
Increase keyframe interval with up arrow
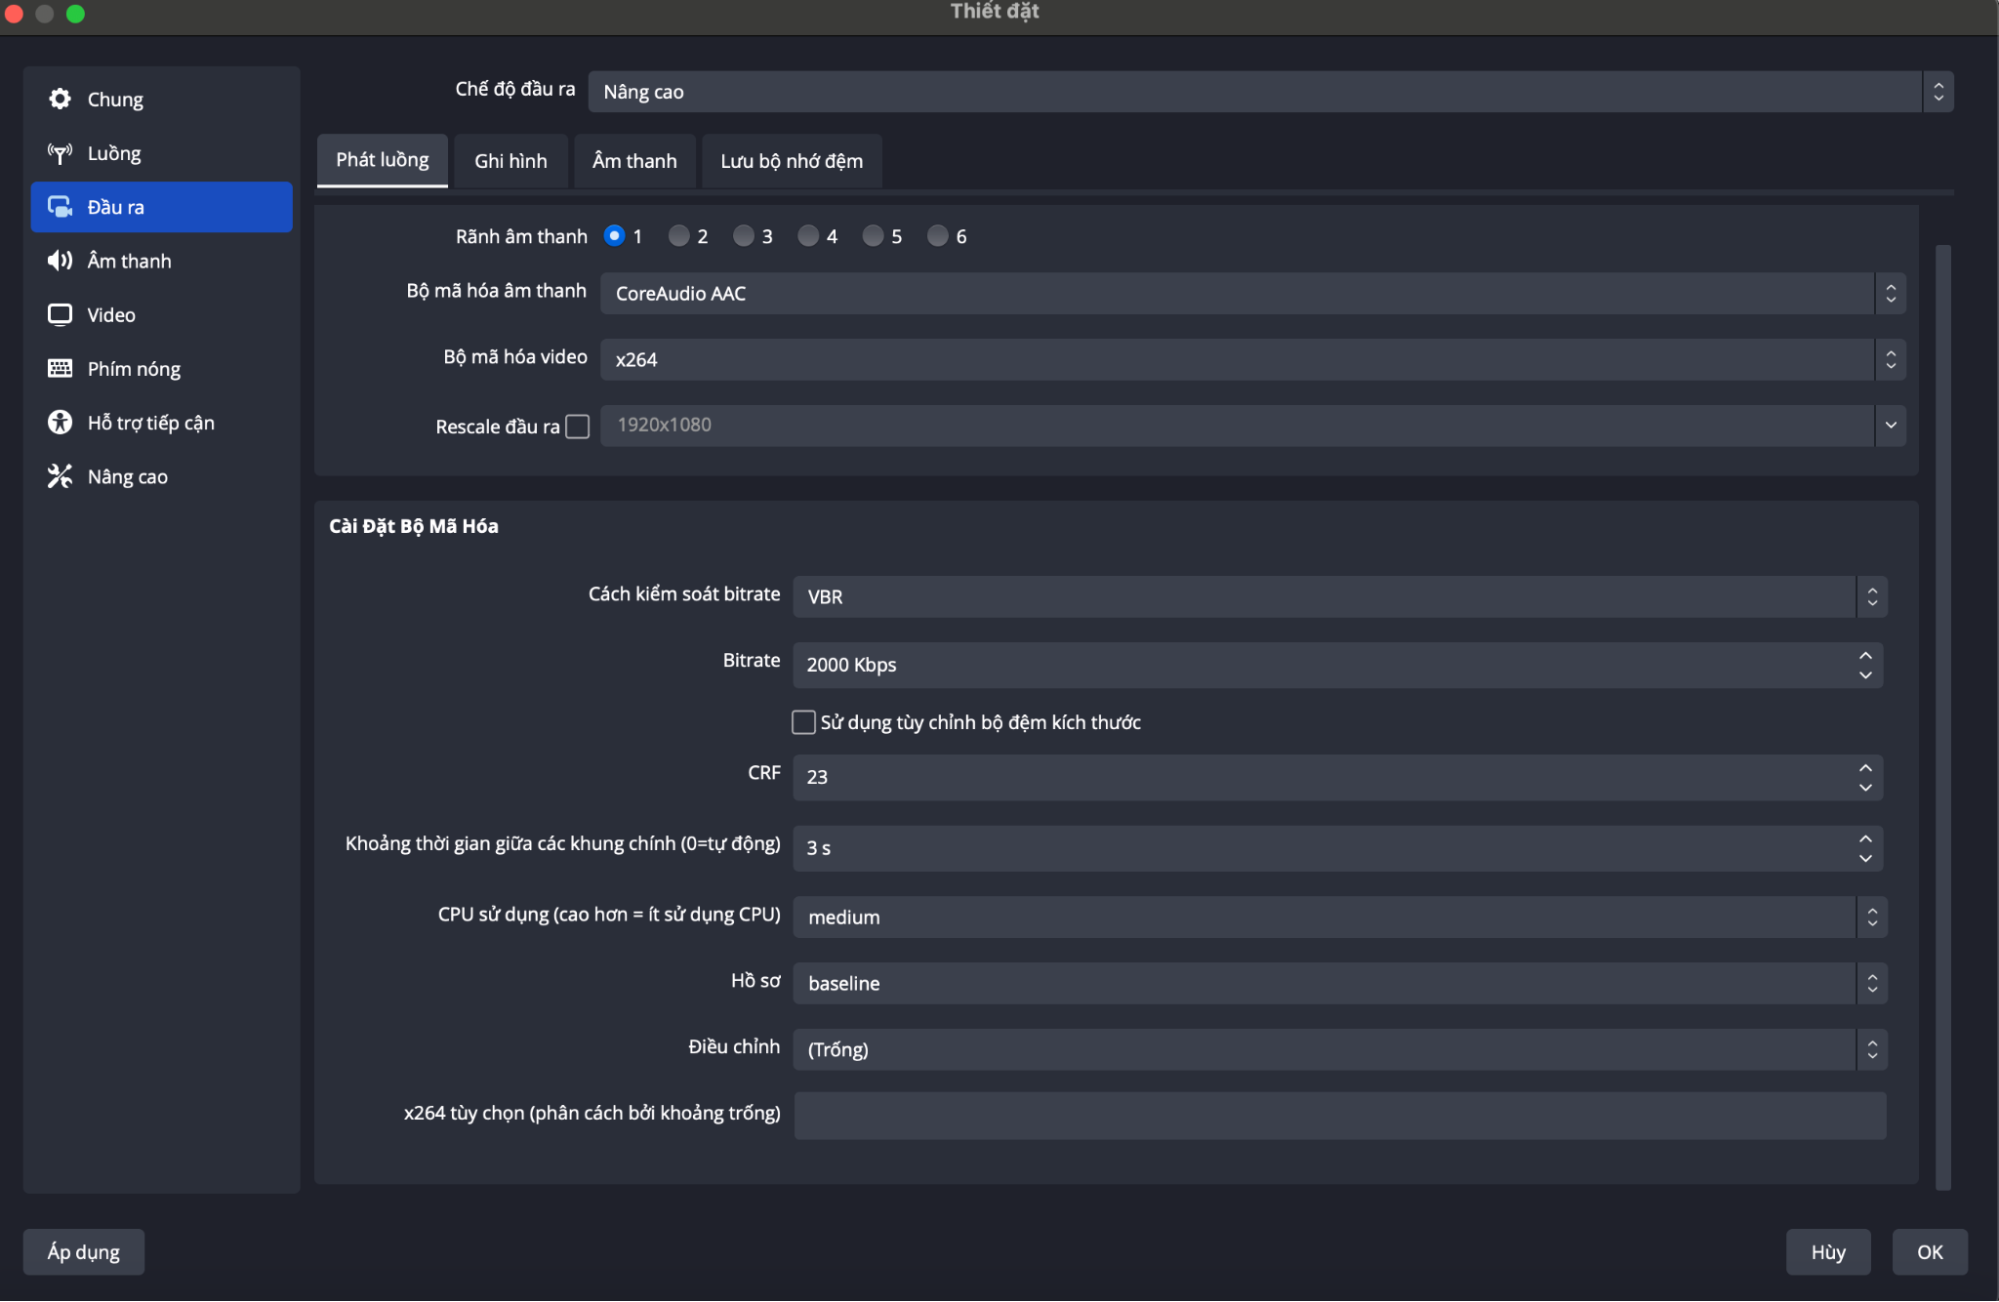[x=1865, y=838]
